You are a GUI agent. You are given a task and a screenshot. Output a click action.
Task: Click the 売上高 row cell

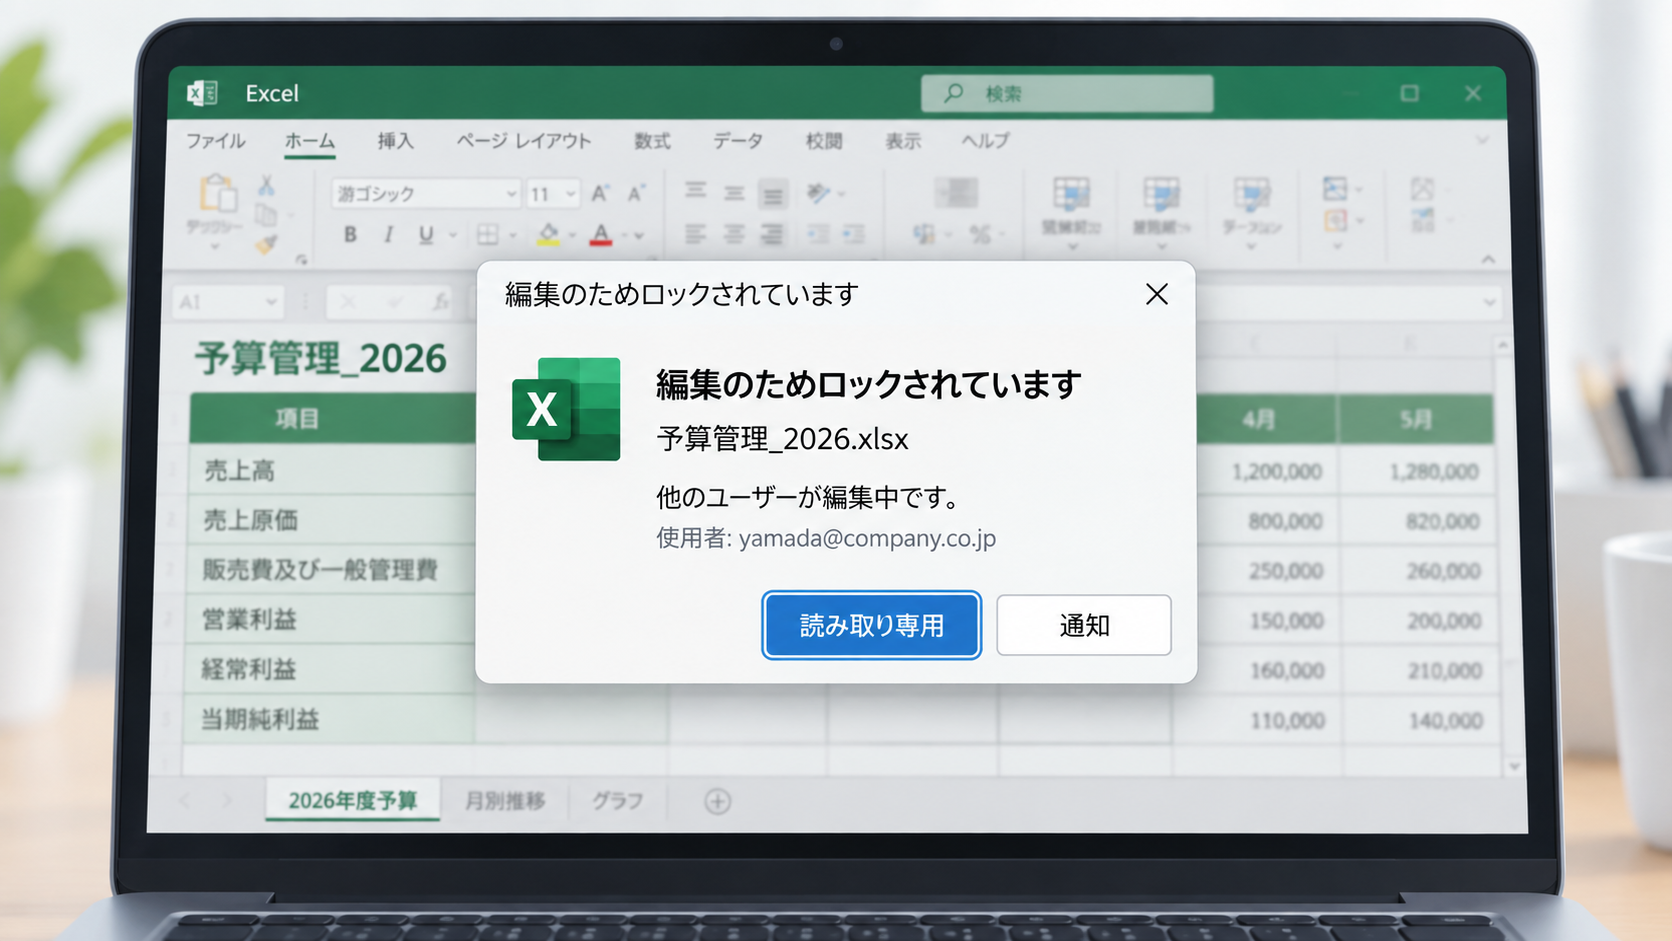(331, 470)
